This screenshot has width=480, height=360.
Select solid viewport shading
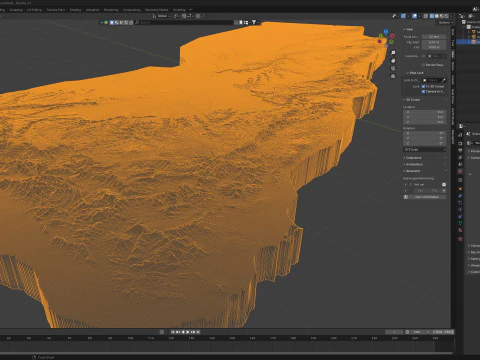[437, 16]
